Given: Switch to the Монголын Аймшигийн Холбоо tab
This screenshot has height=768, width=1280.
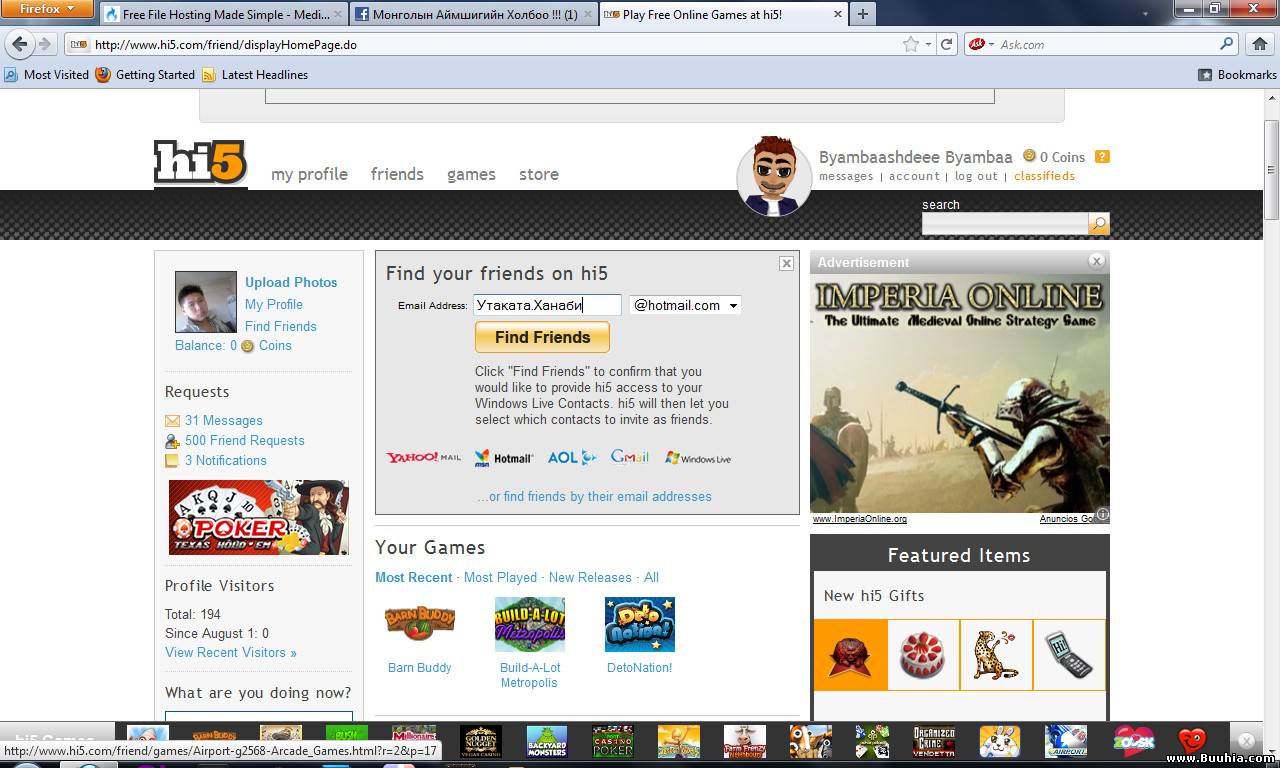Looking at the screenshot, I should click(x=473, y=14).
